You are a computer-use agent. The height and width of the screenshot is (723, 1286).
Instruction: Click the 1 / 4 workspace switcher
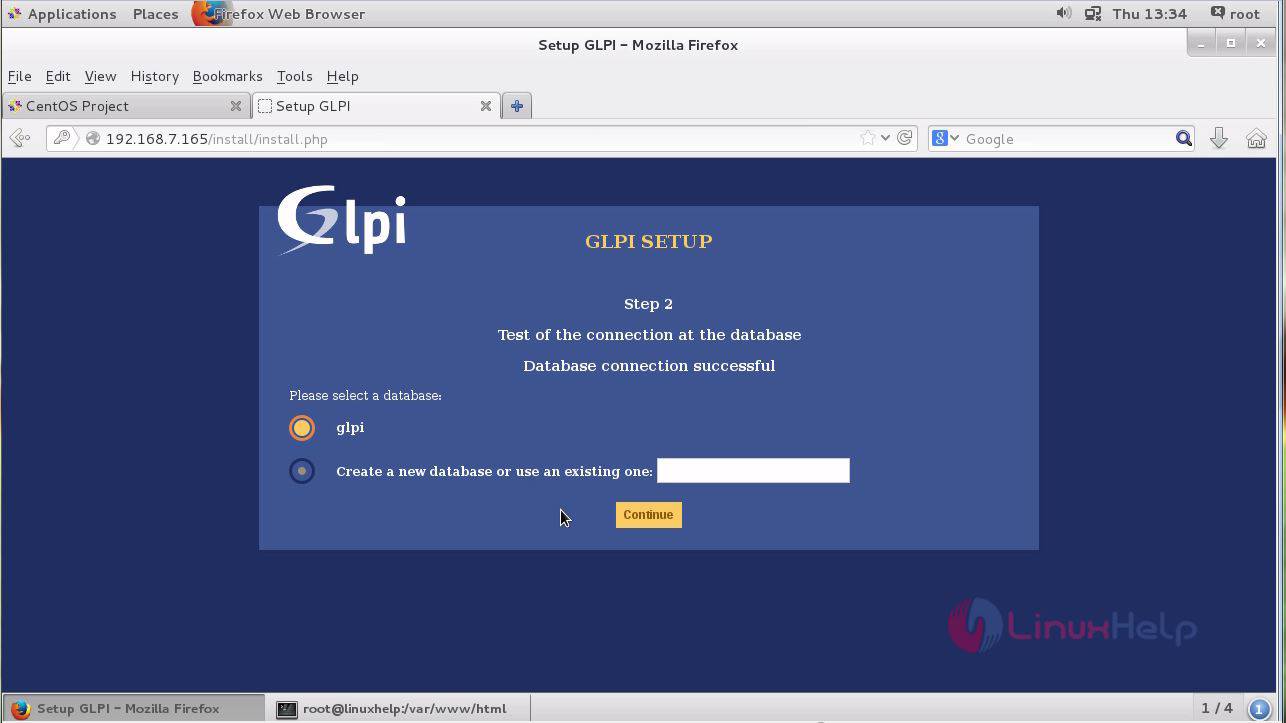pyautogui.click(x=1217, y=708)
